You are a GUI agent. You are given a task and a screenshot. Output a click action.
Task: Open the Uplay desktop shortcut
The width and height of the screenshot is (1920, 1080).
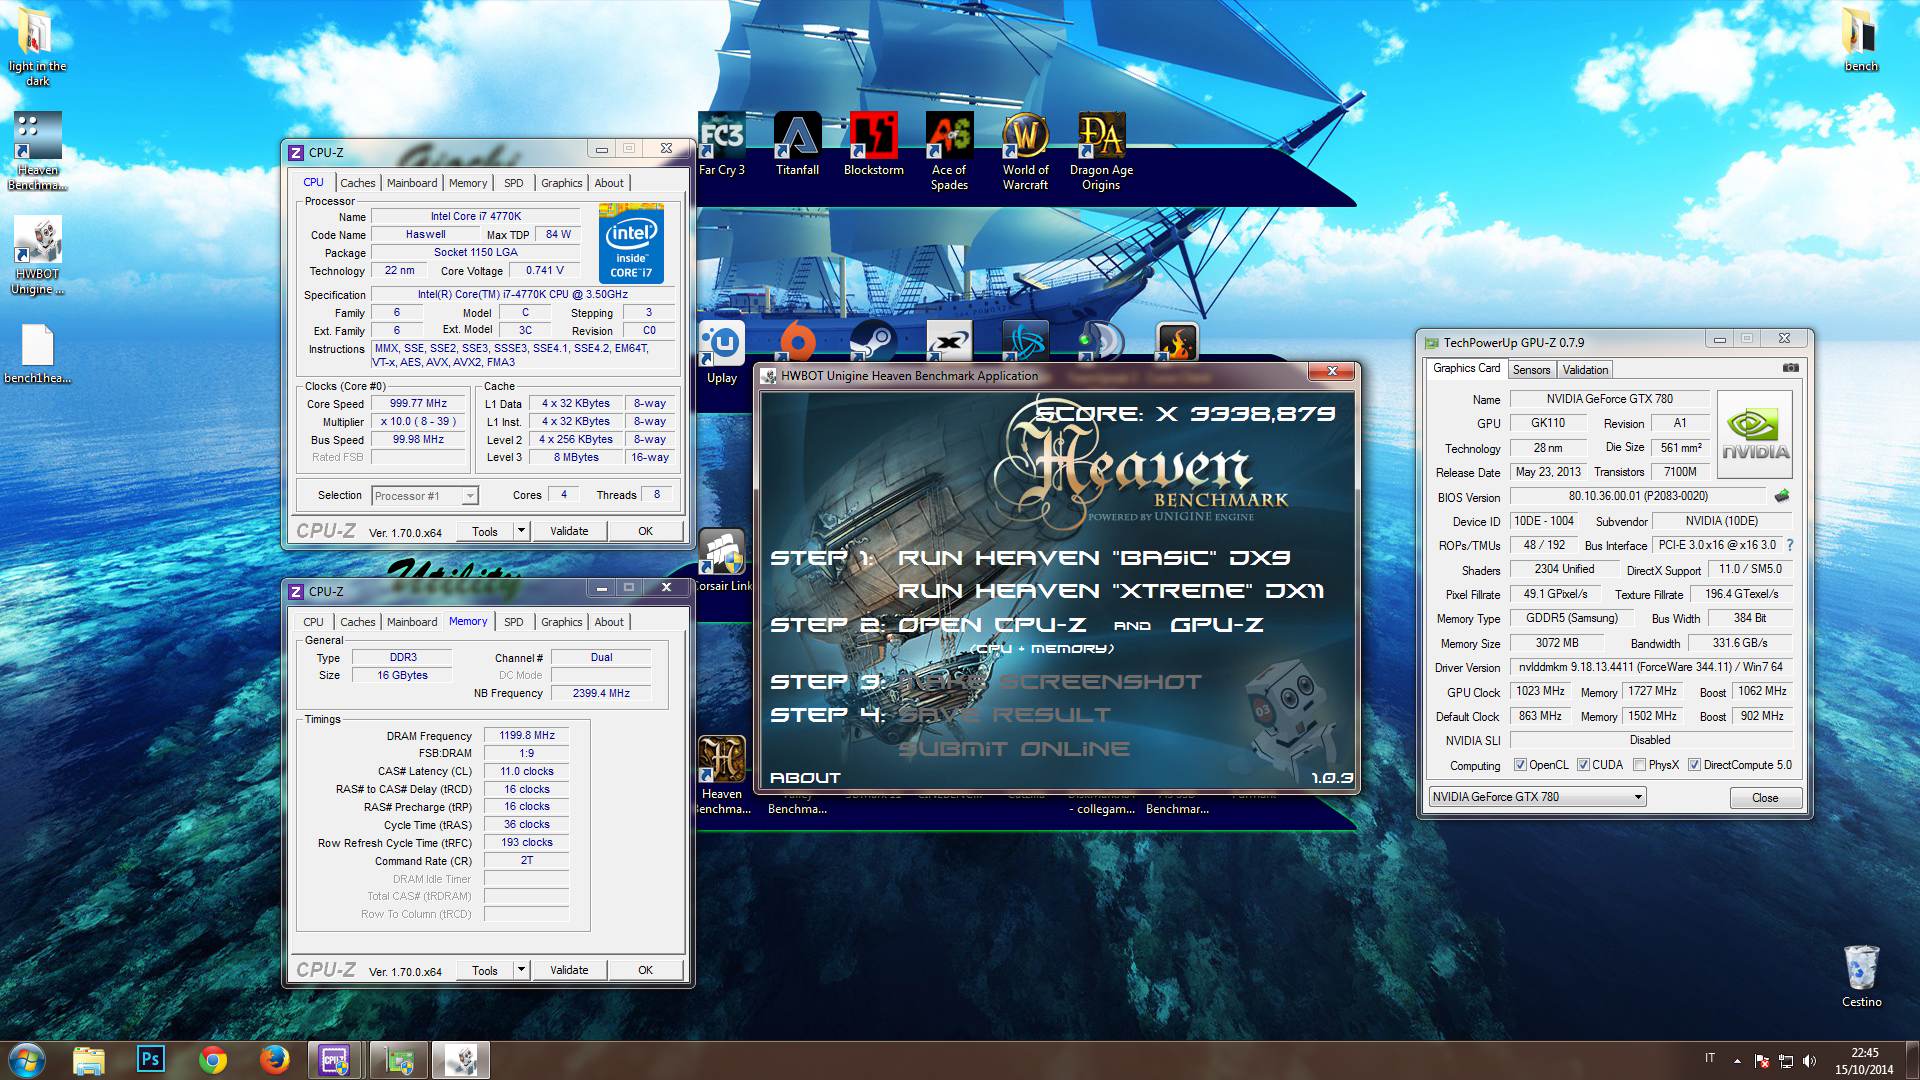coord(722,353)
